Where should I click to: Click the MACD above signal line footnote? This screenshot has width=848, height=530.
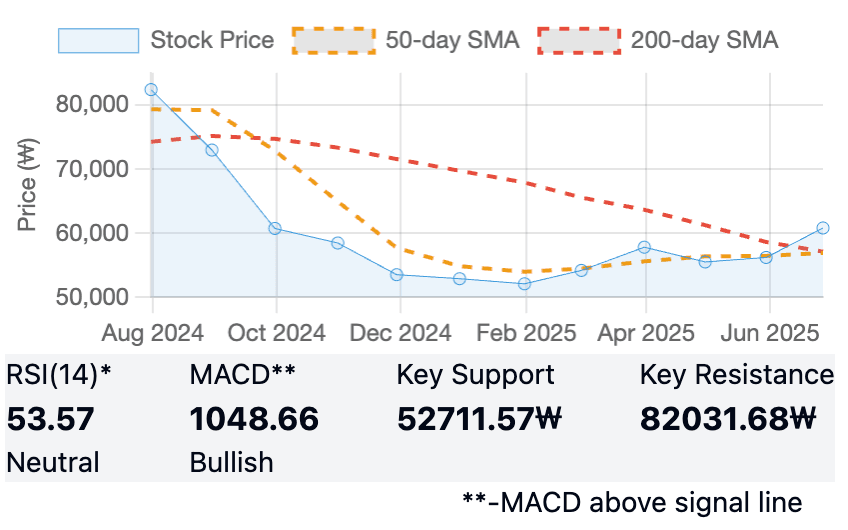click(x=632, y=501)
